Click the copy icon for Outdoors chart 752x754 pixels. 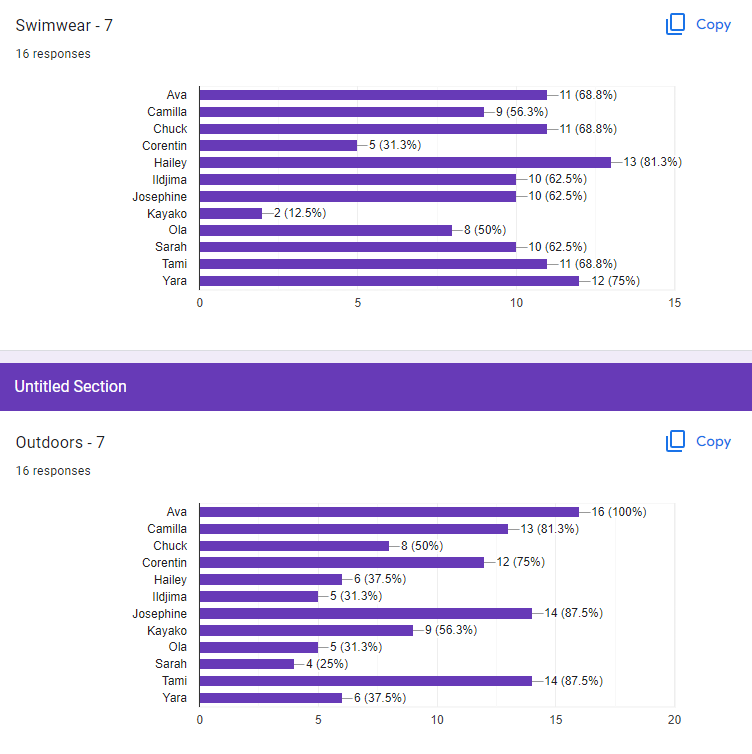click(675, 441)
